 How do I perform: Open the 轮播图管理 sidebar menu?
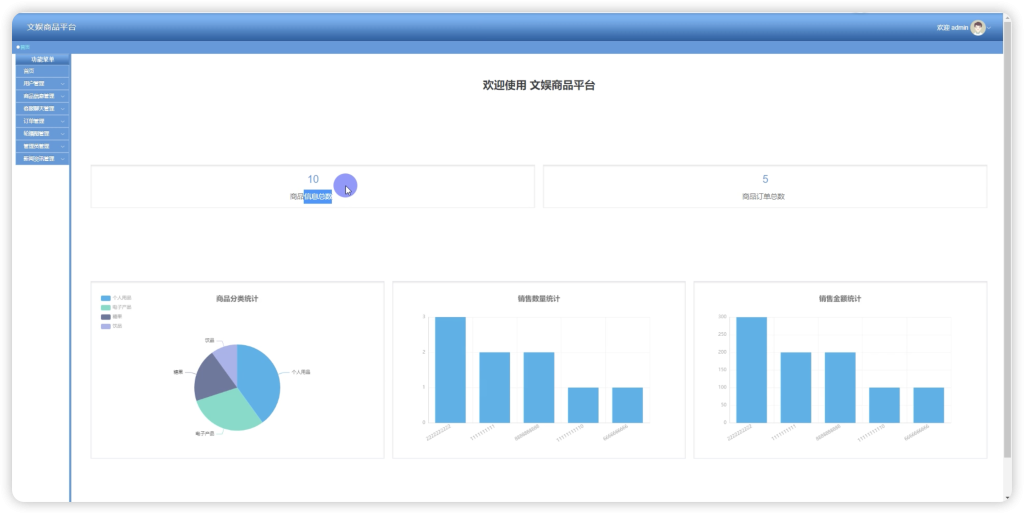42,133
